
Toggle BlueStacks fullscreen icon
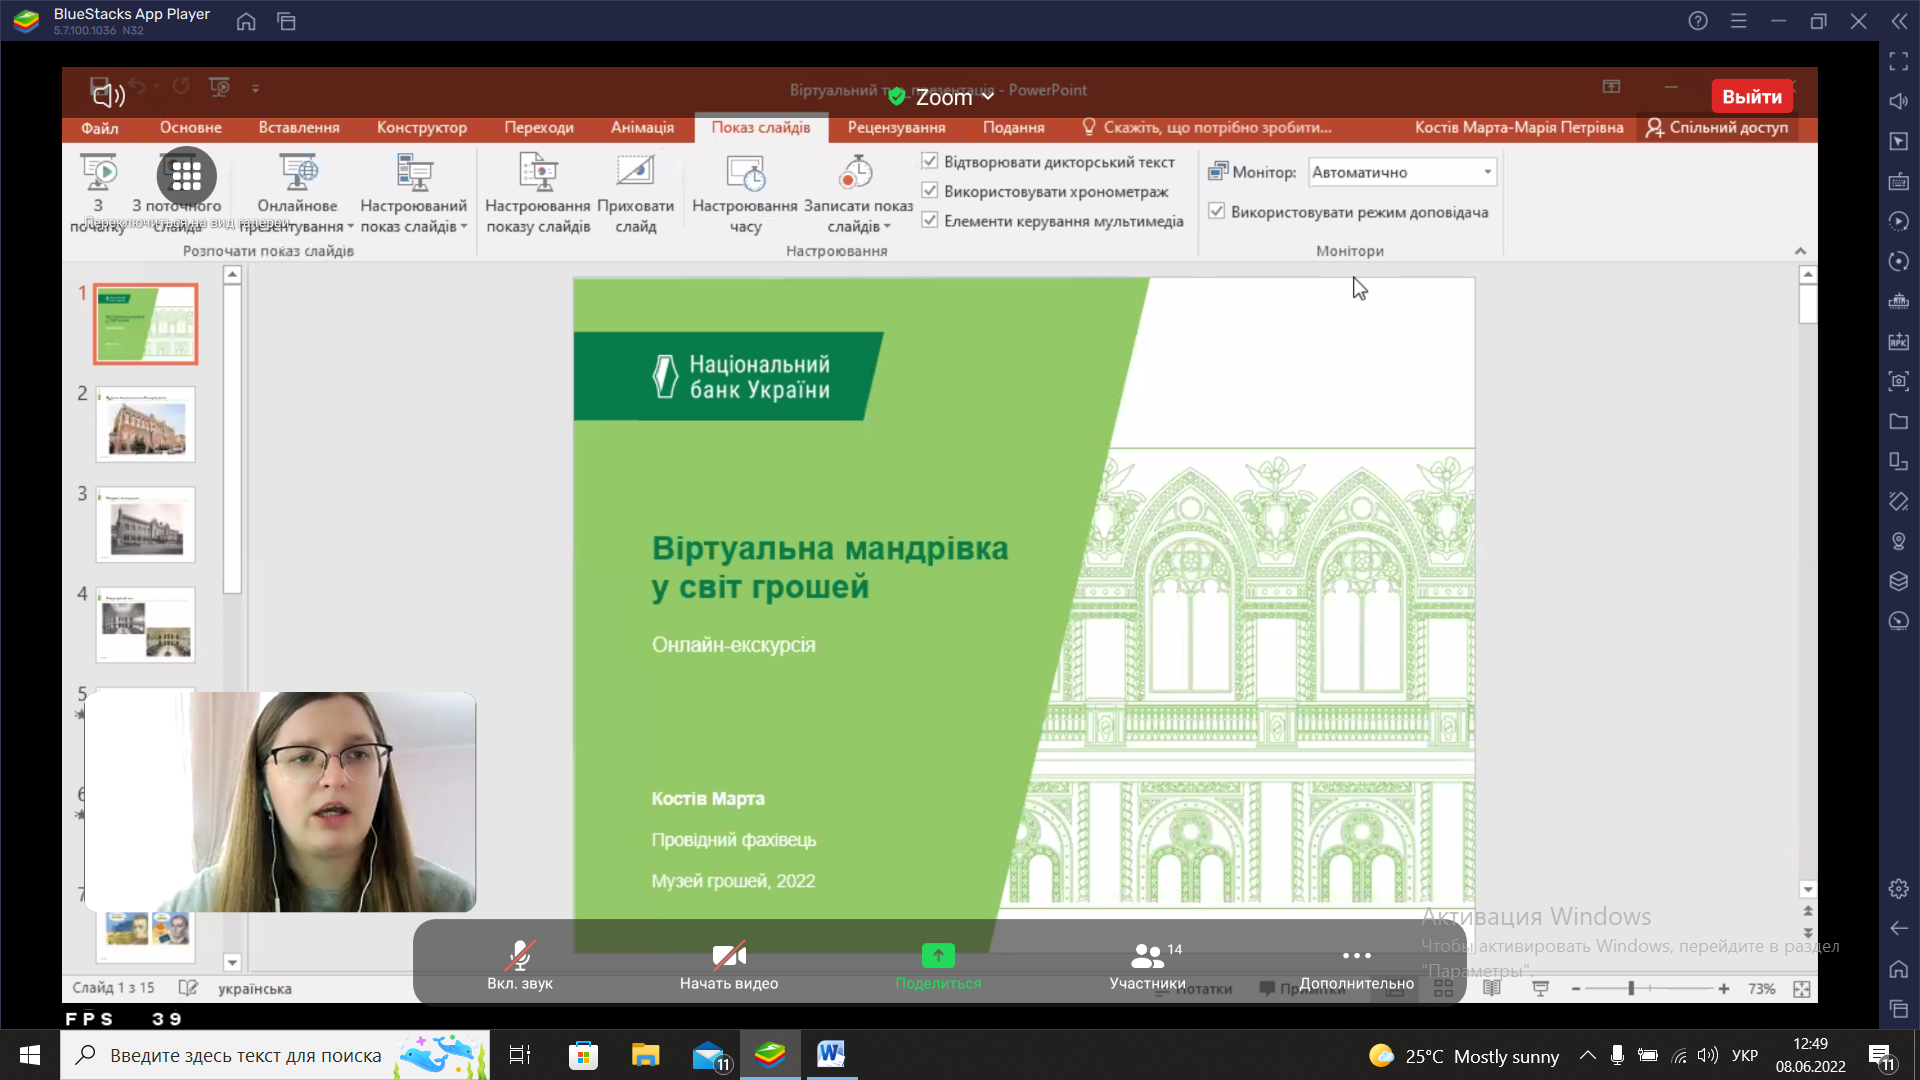(x=1899, y=61)
